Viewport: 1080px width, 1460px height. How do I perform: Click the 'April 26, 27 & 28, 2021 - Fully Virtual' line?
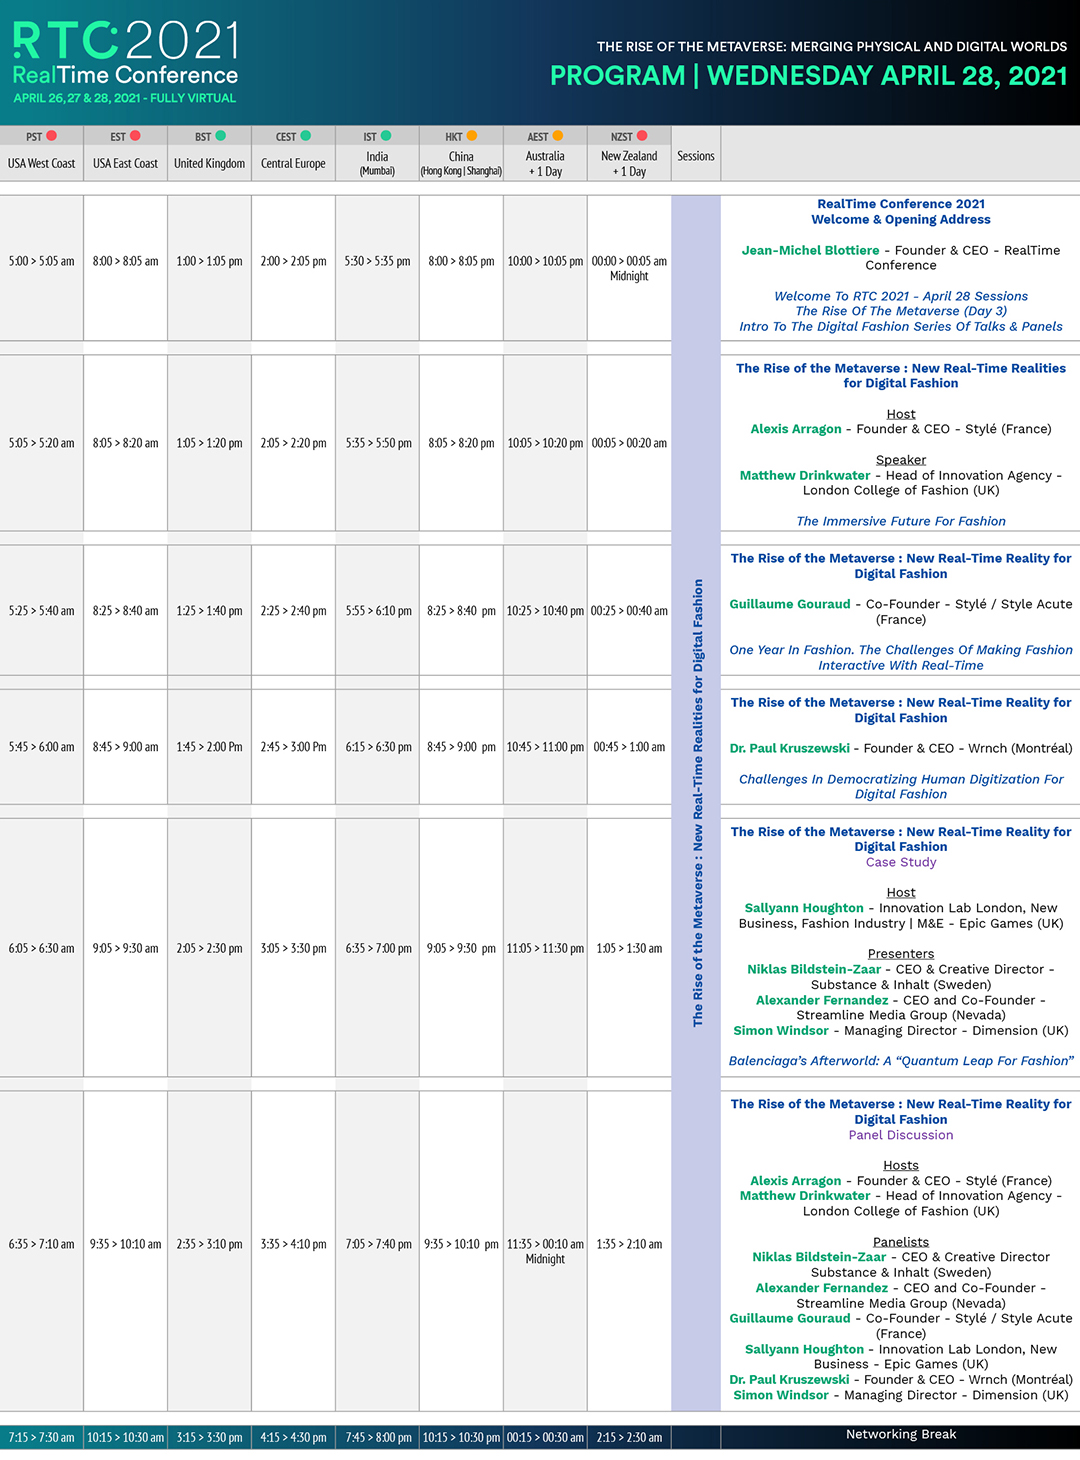click(125, 98)
